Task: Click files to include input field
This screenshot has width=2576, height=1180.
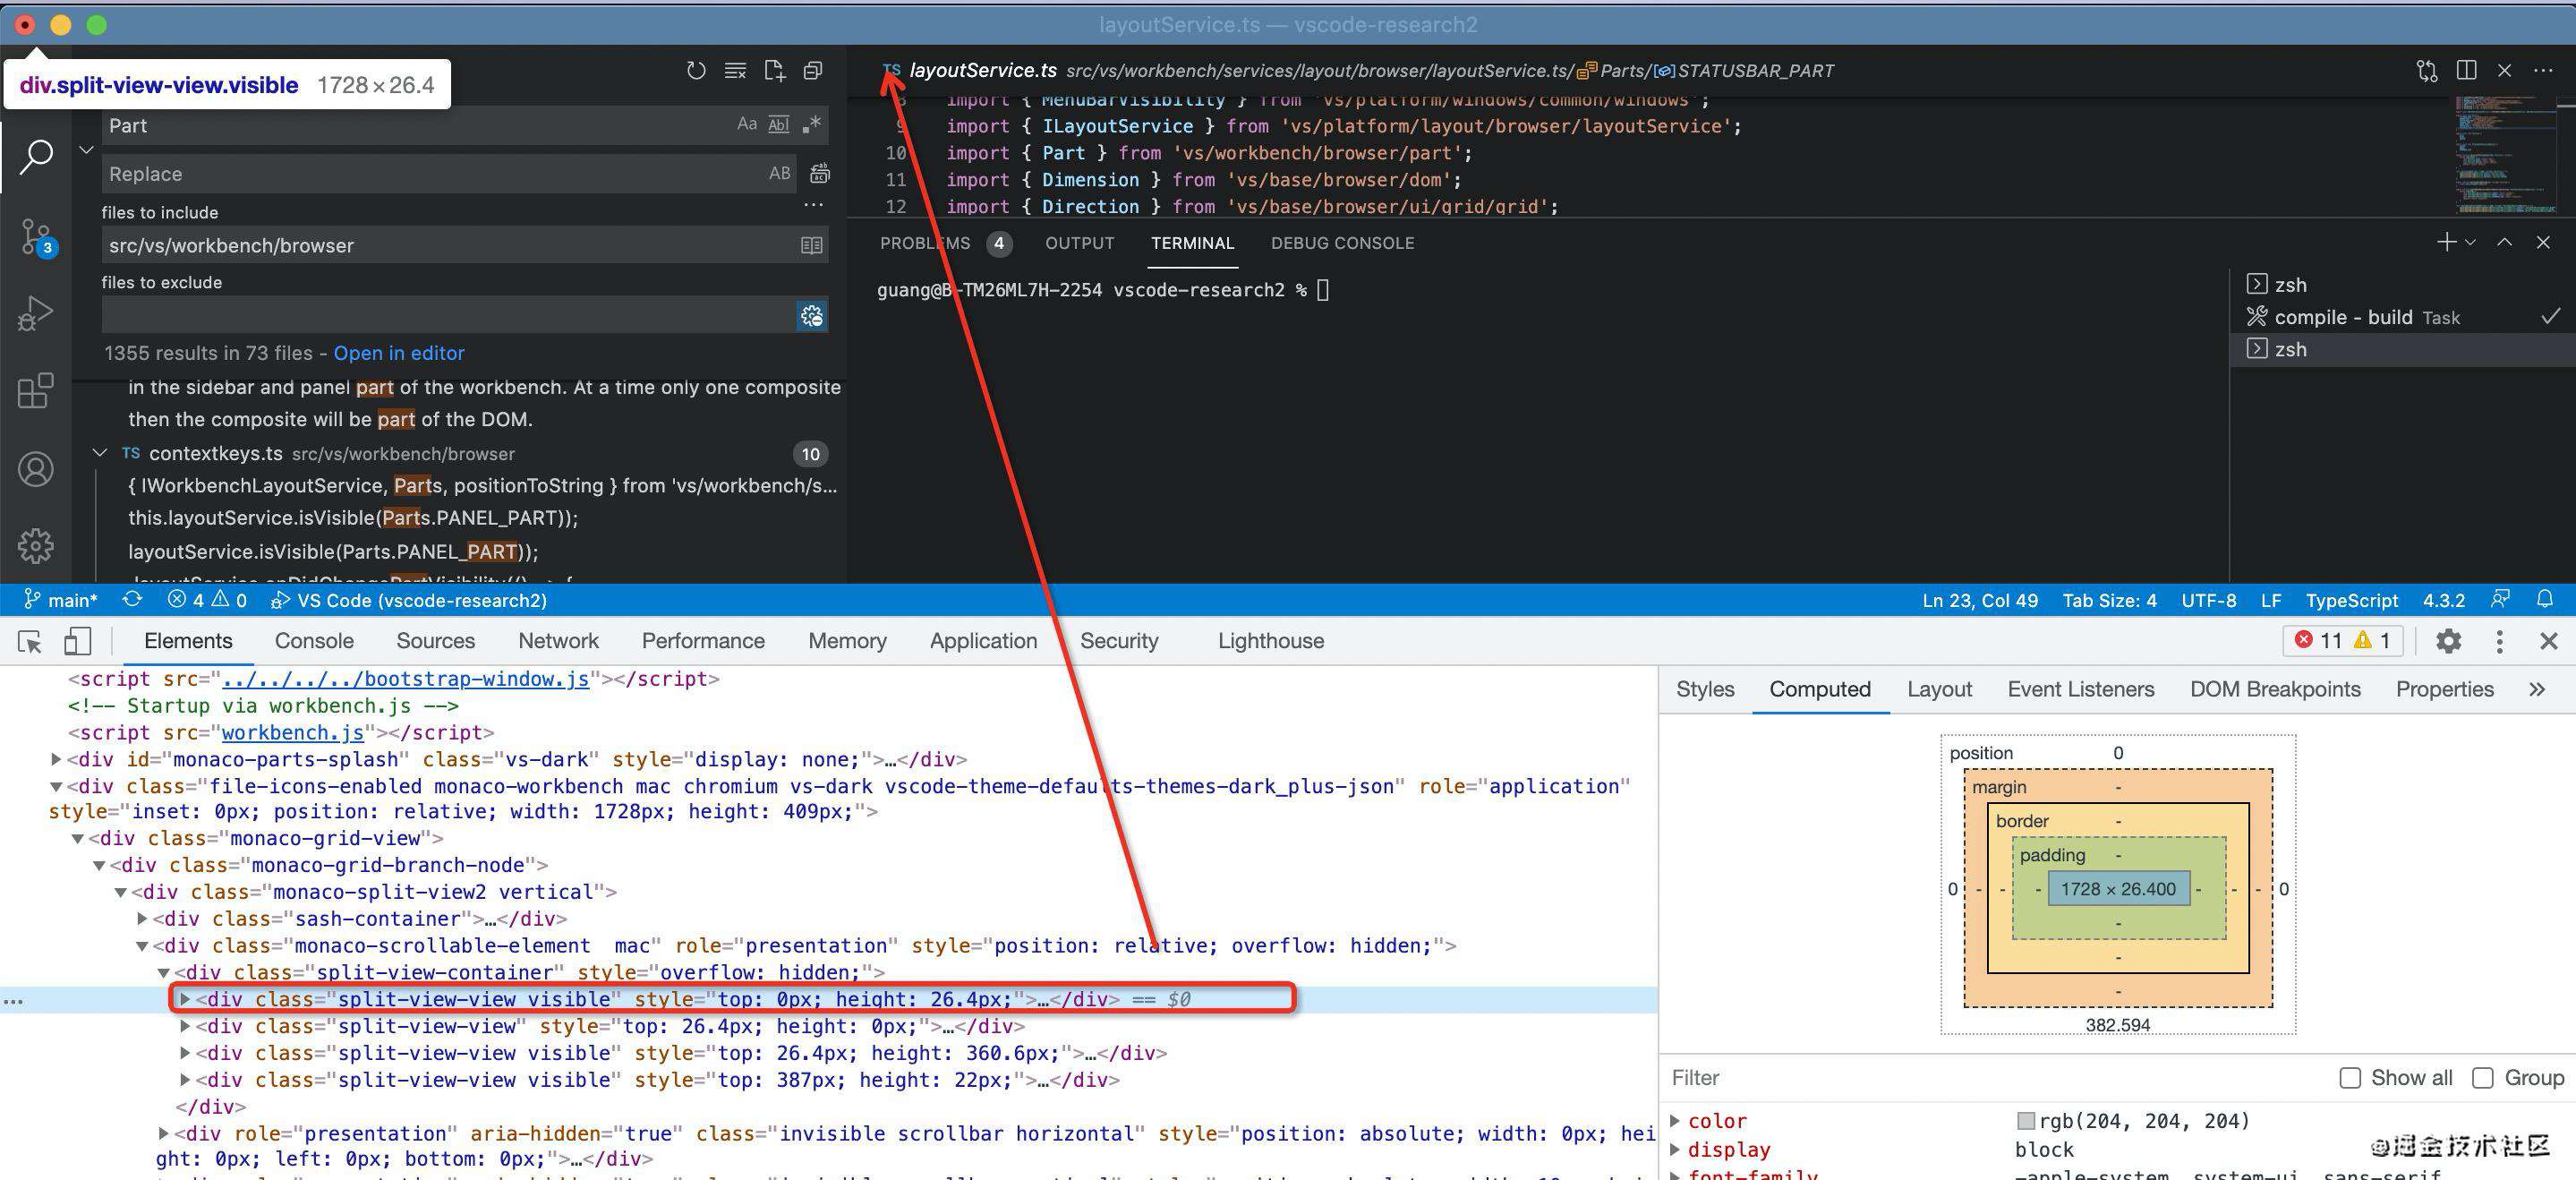Action: 450,246
